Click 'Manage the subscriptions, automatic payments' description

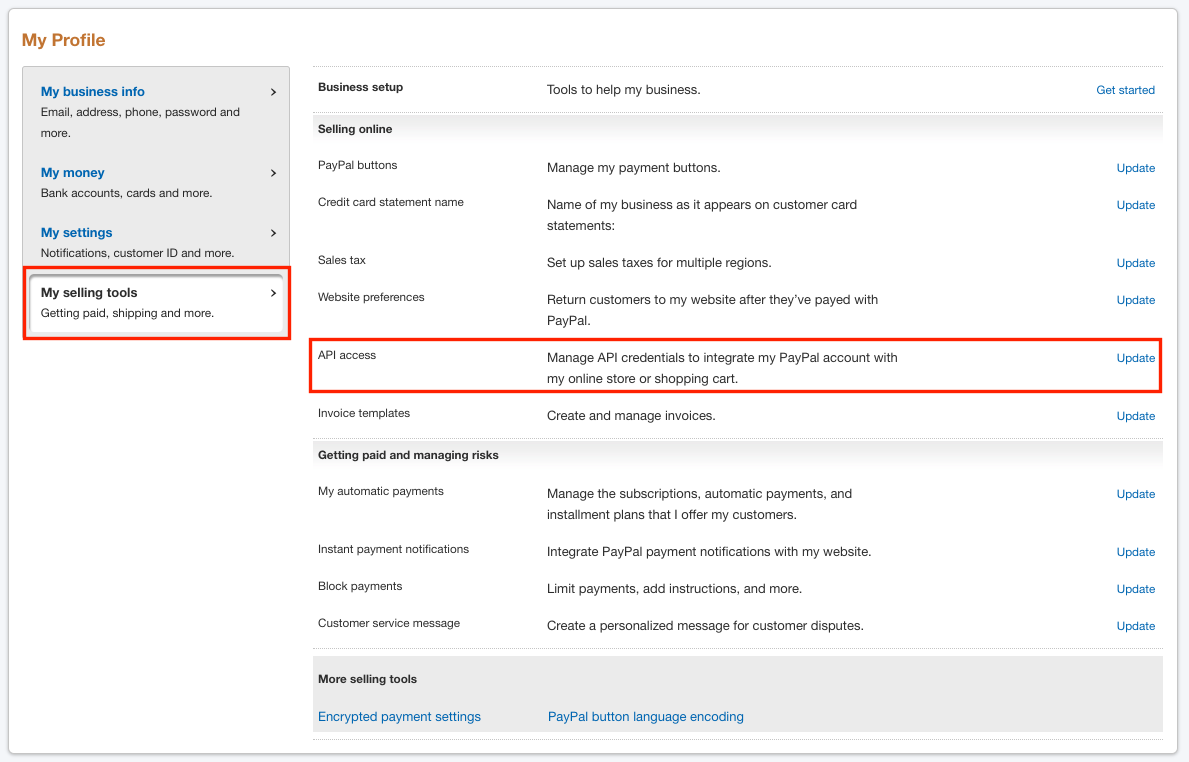coord(699,504)
